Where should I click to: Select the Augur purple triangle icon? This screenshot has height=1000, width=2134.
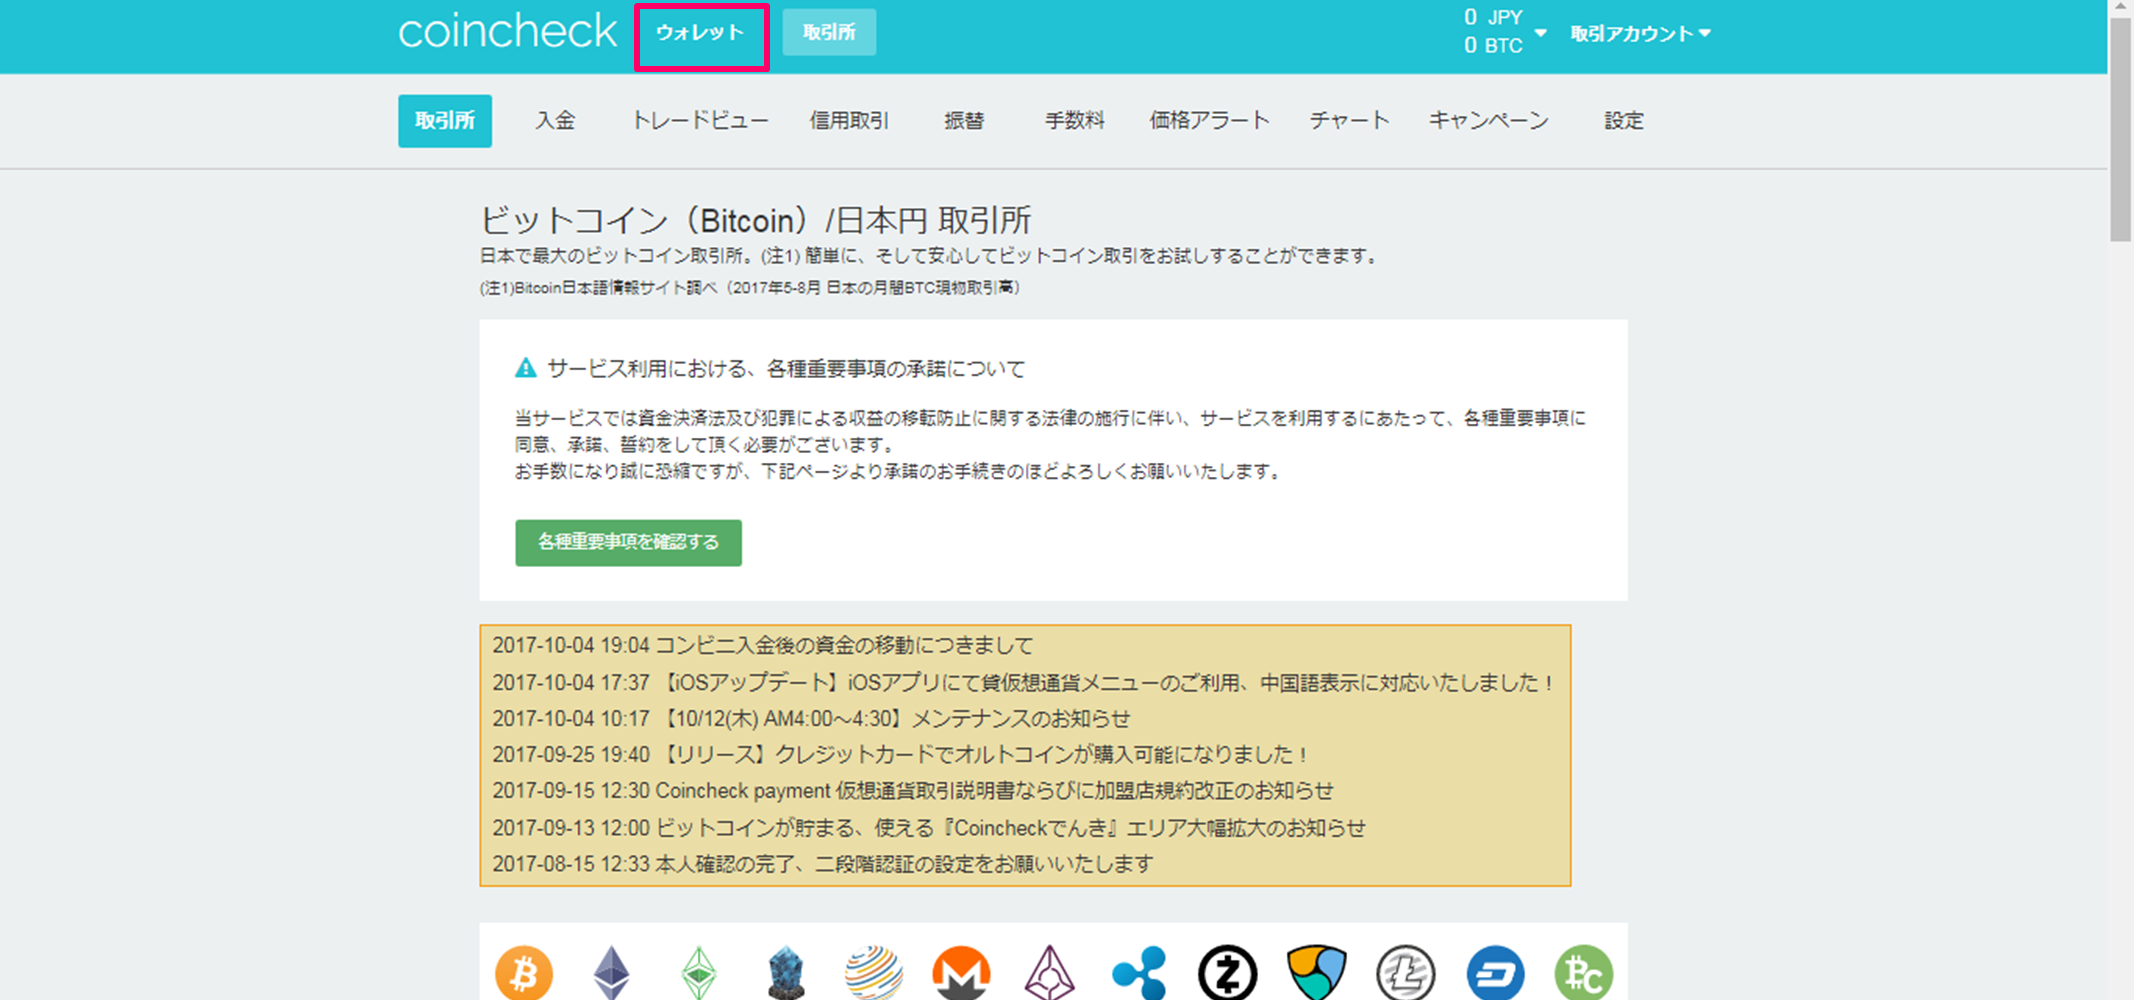point(1049,973)
